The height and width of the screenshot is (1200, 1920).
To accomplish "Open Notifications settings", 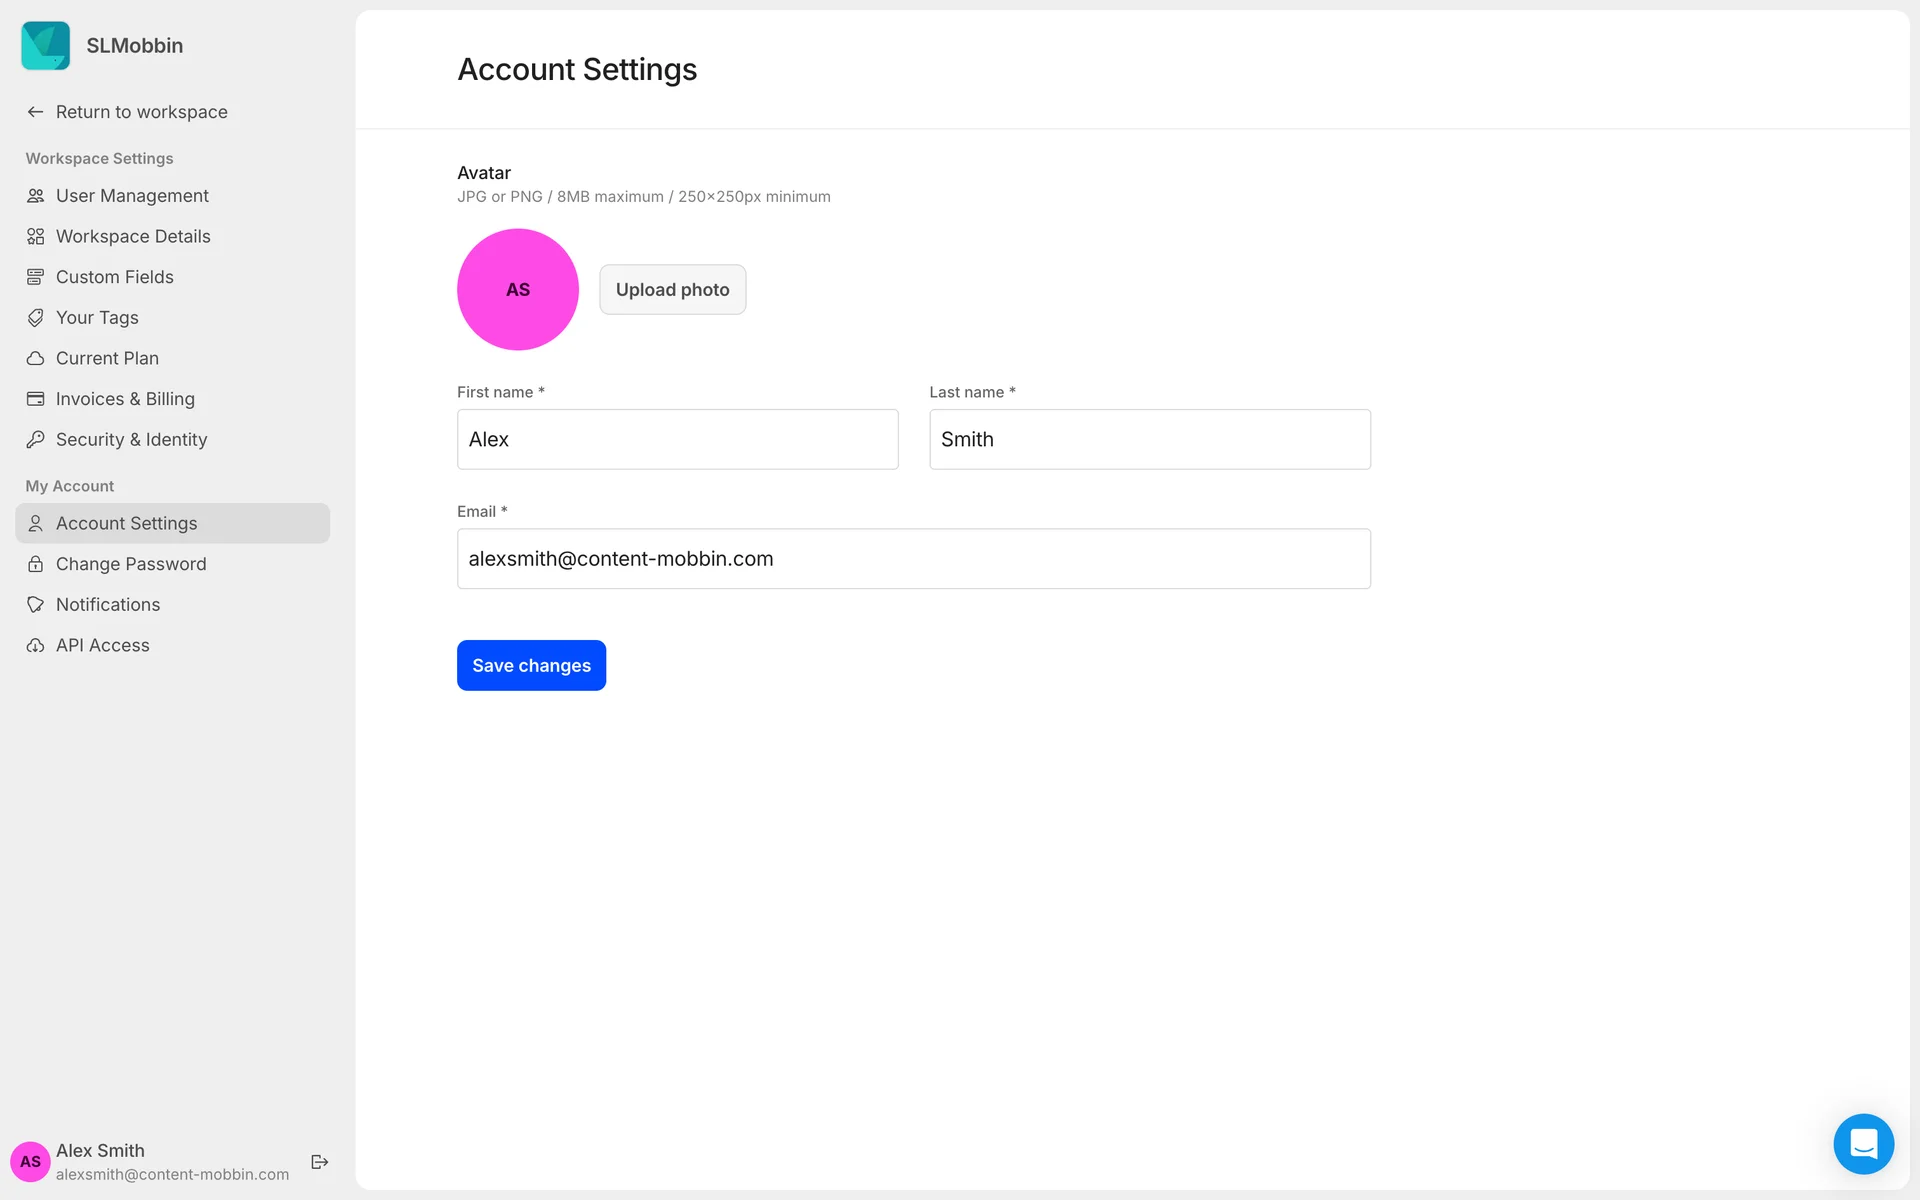I will pyautogui.click(x=108, y=605).
